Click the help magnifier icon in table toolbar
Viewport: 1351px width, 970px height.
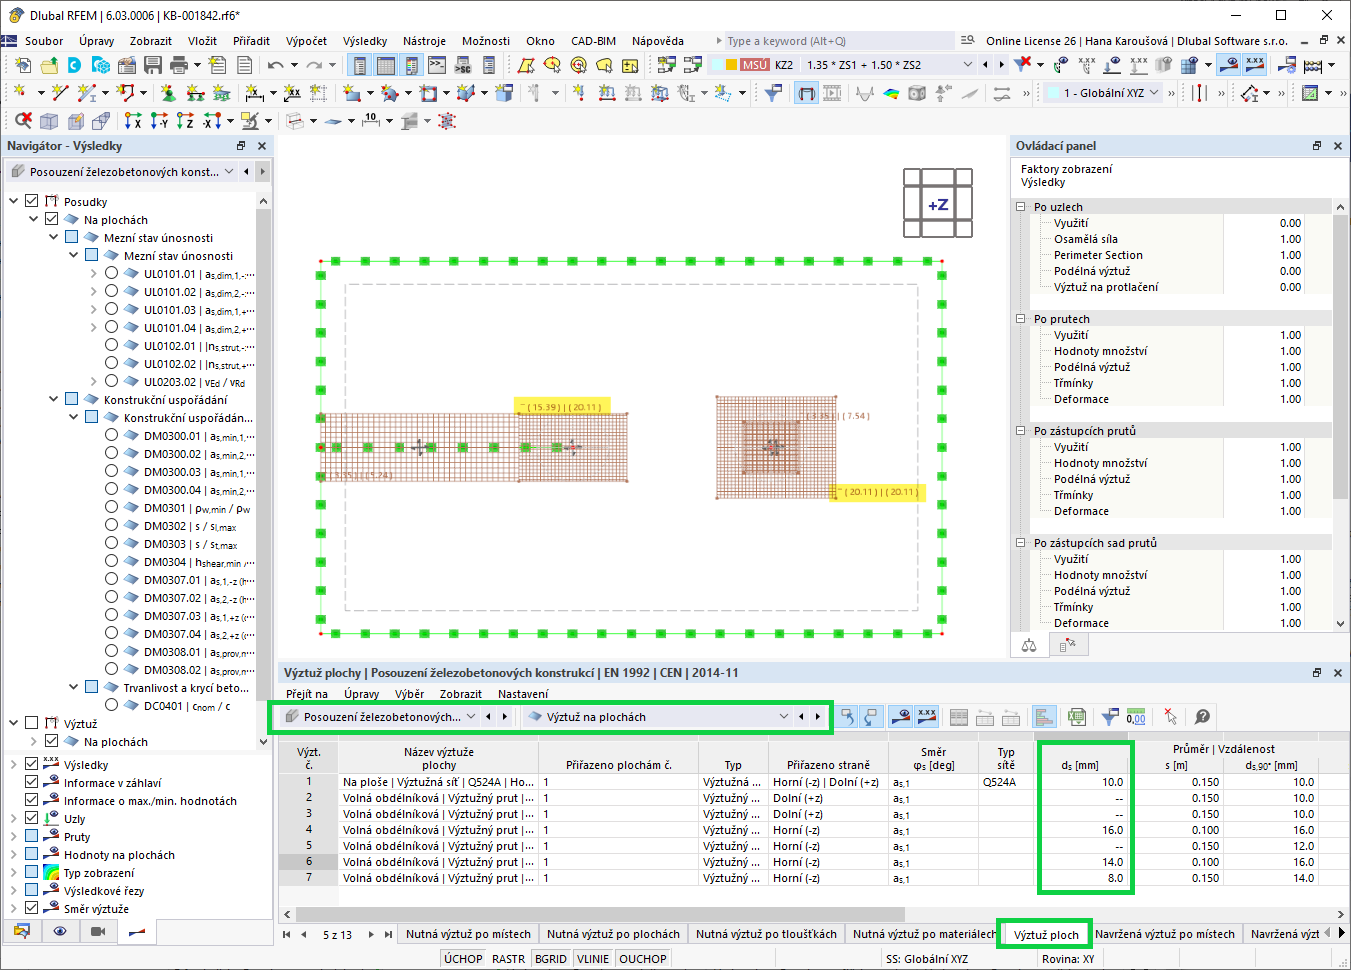pos(1202,717)
